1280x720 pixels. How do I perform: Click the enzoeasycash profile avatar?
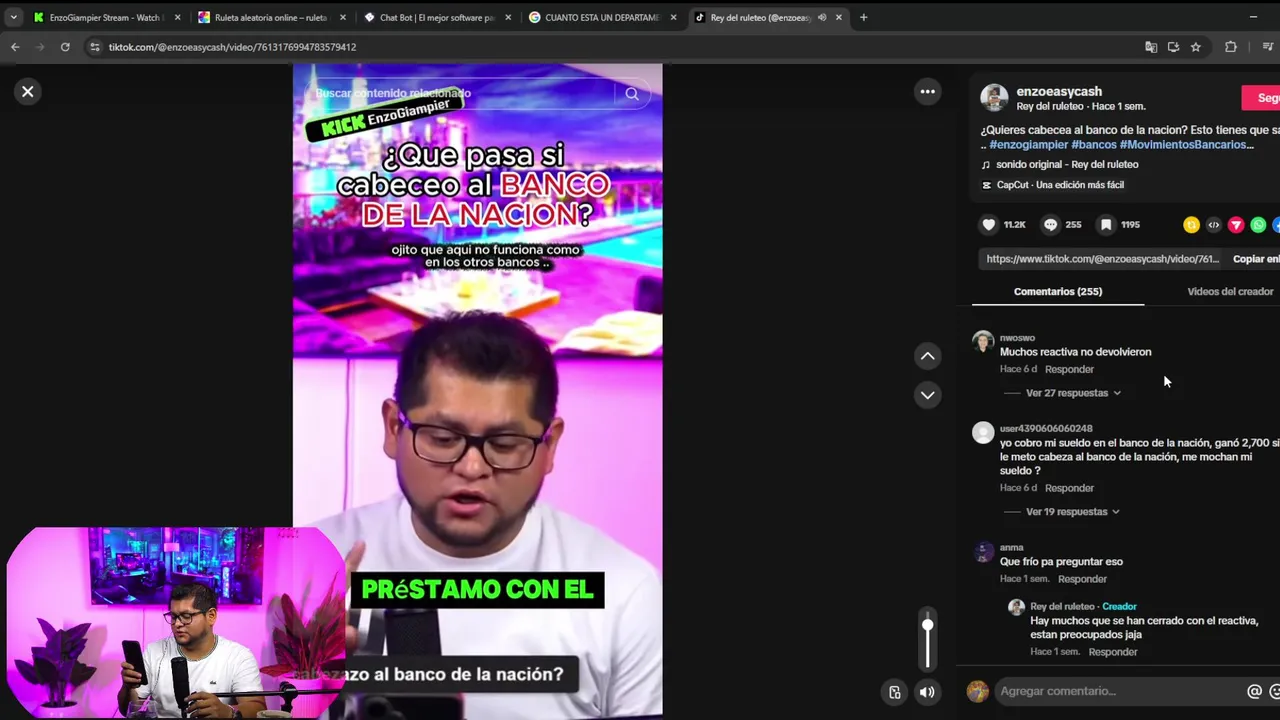click(994, 97)
